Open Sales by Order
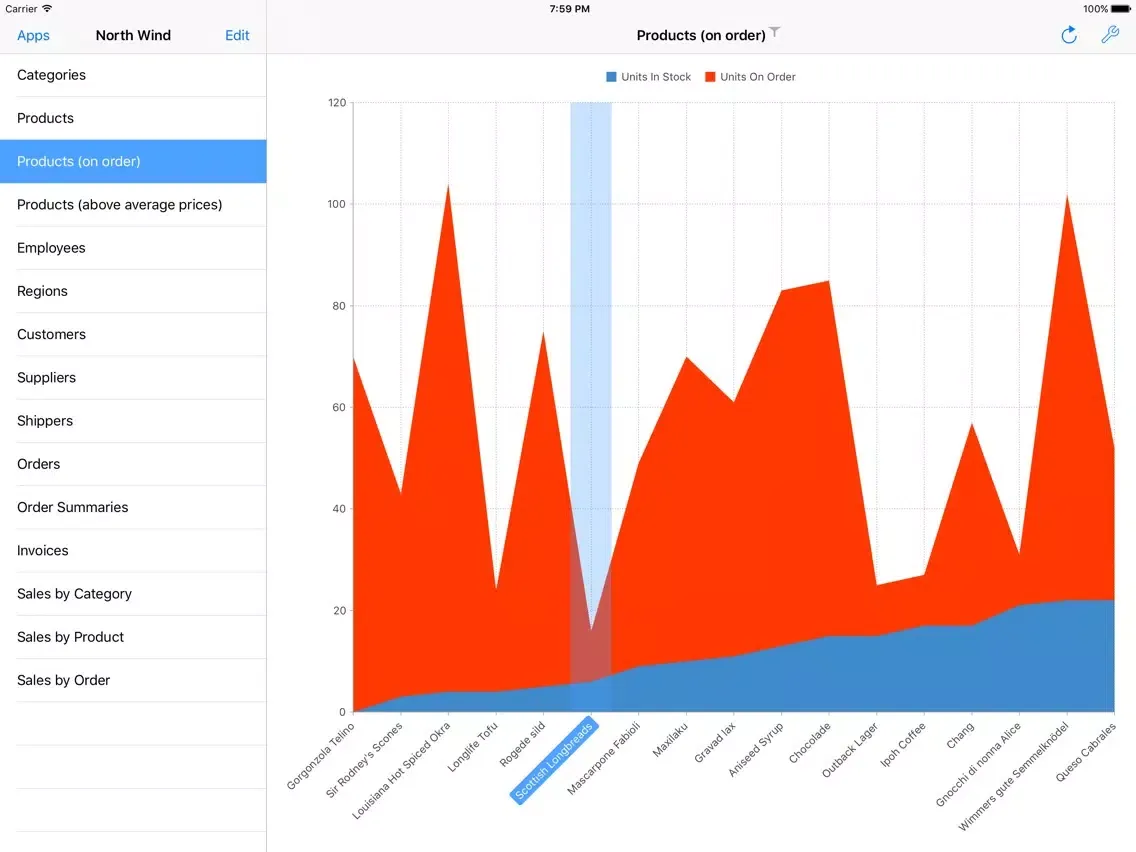This screenshot has width=1136, height=852. [x=133, y=680]
